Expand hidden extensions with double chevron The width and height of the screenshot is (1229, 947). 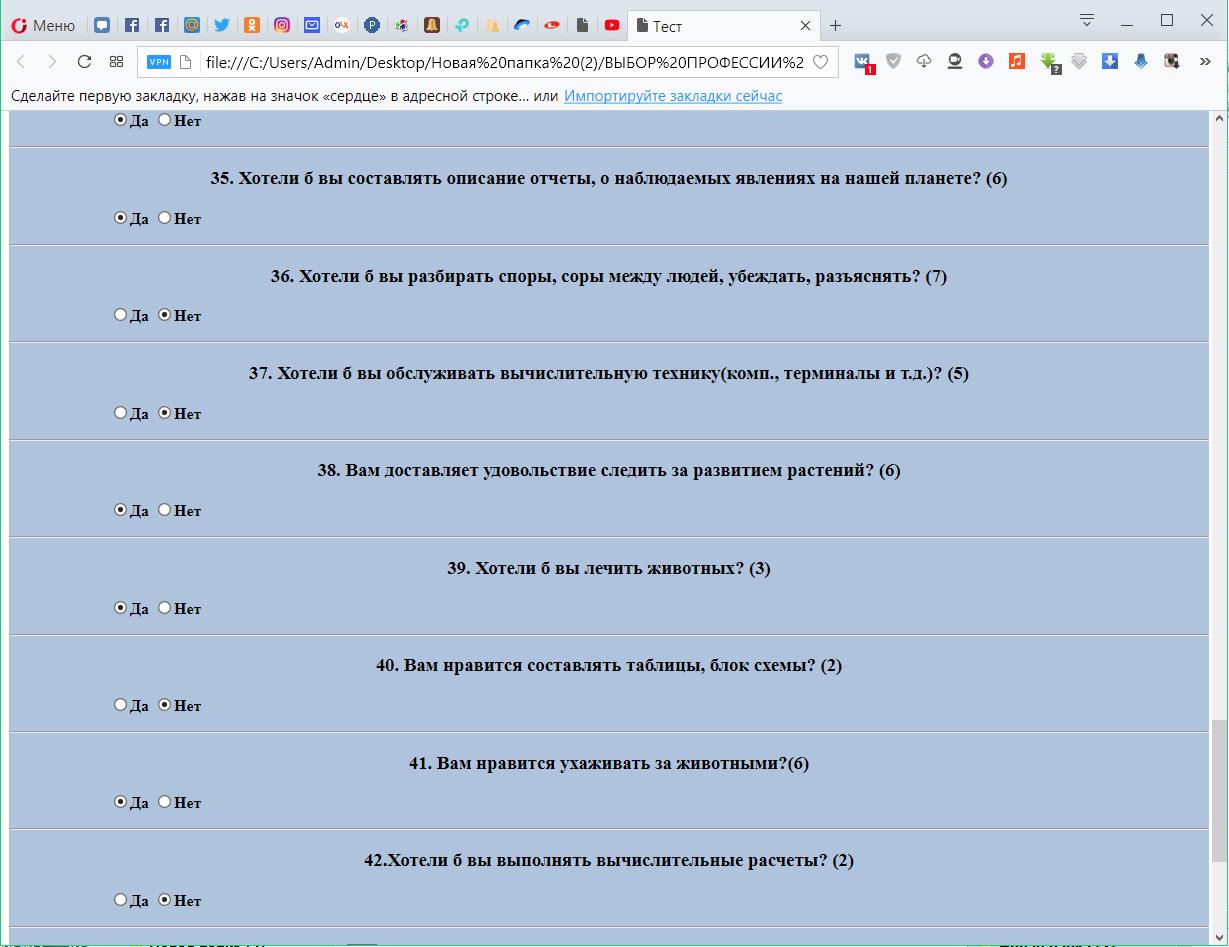point(1205,62)
